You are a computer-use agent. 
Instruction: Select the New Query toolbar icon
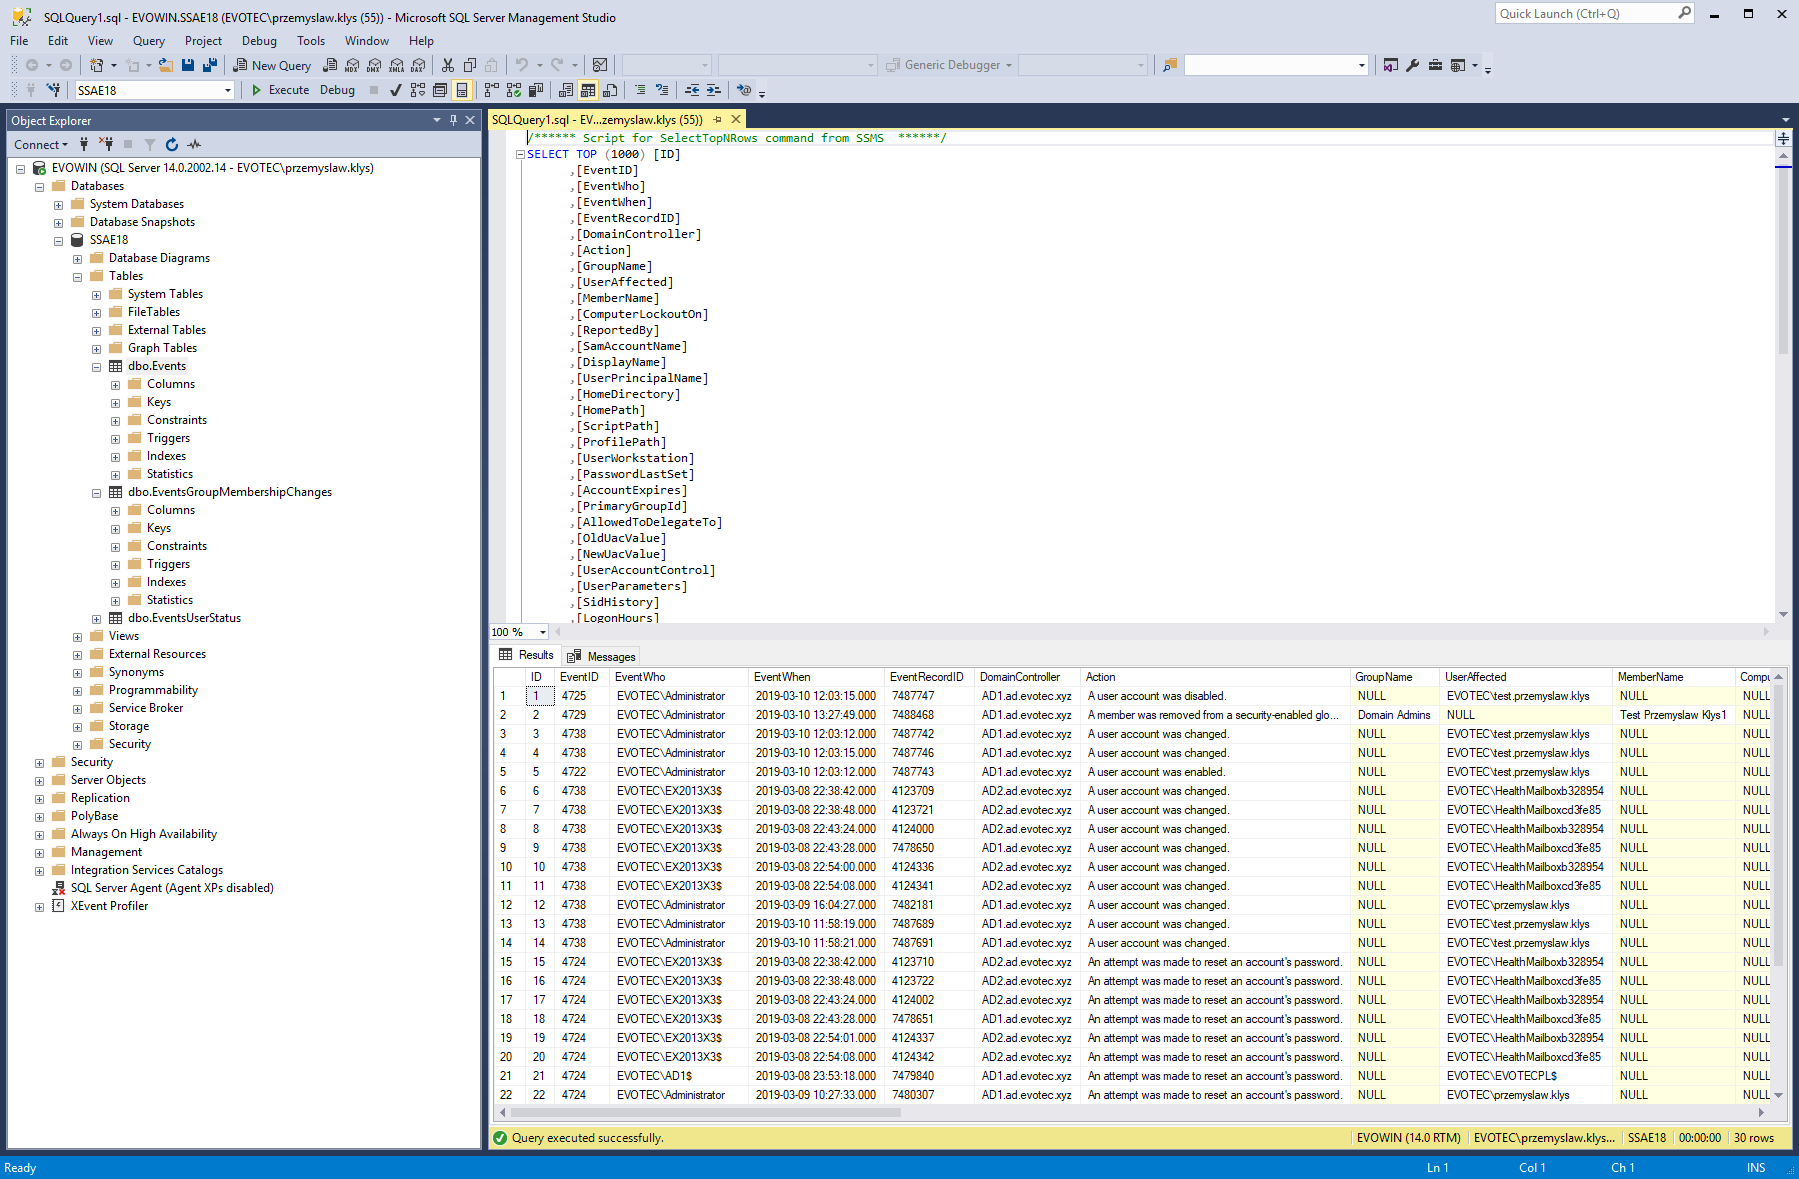[272, 65]
